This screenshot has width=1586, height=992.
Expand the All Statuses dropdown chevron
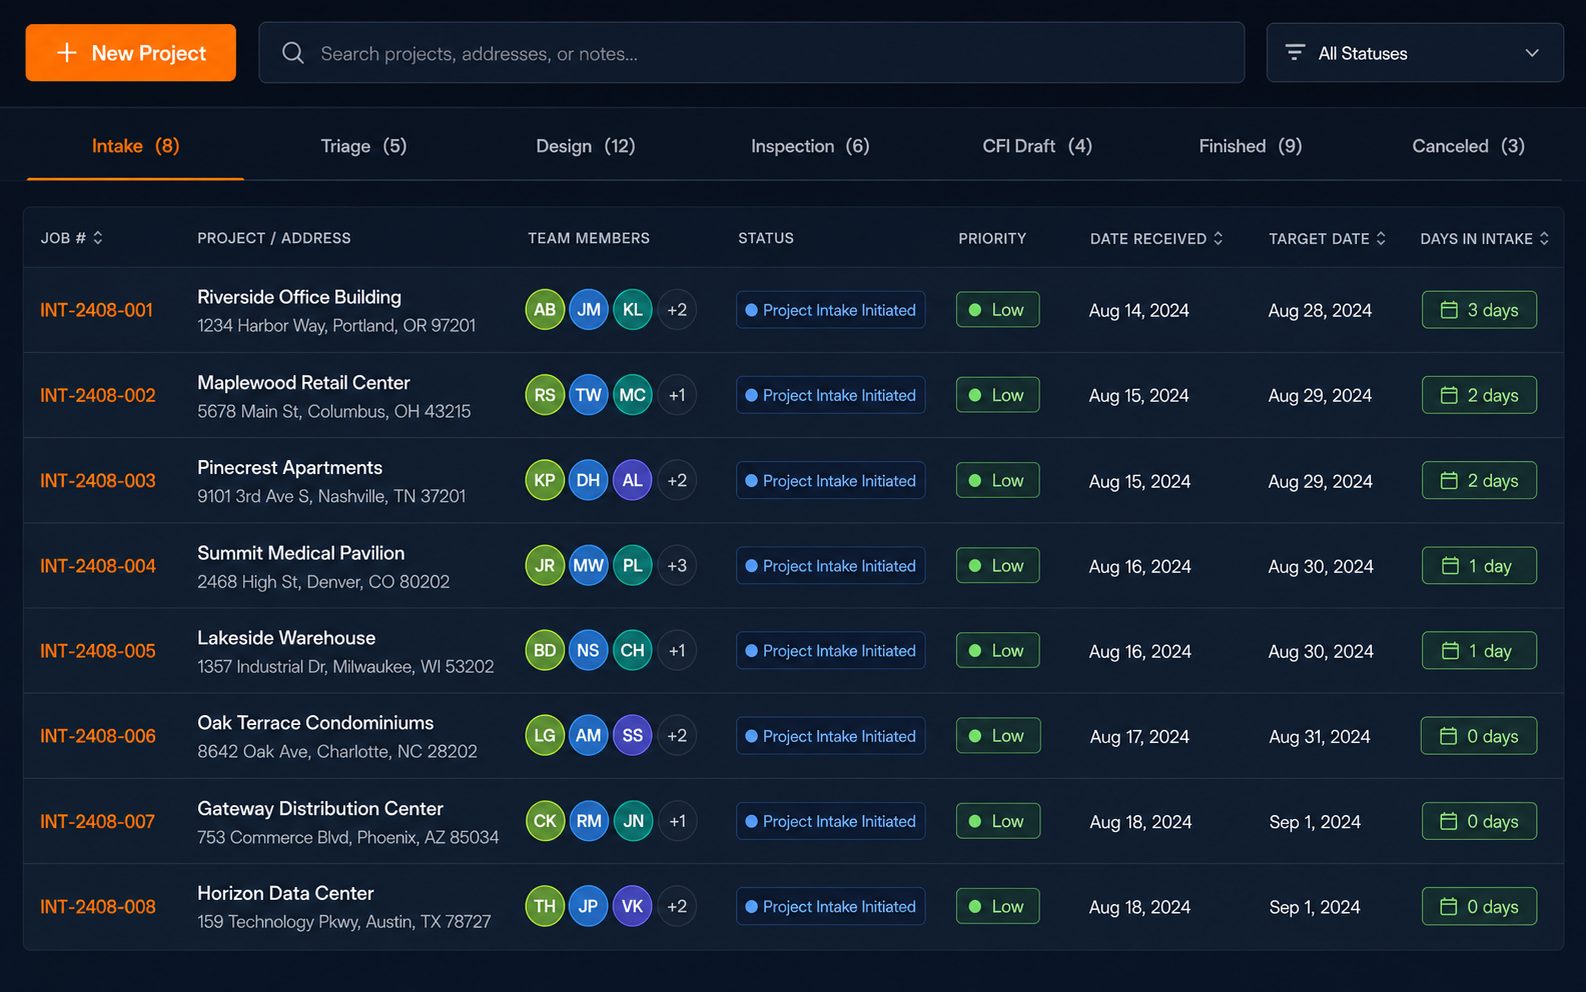(1532, 53)
